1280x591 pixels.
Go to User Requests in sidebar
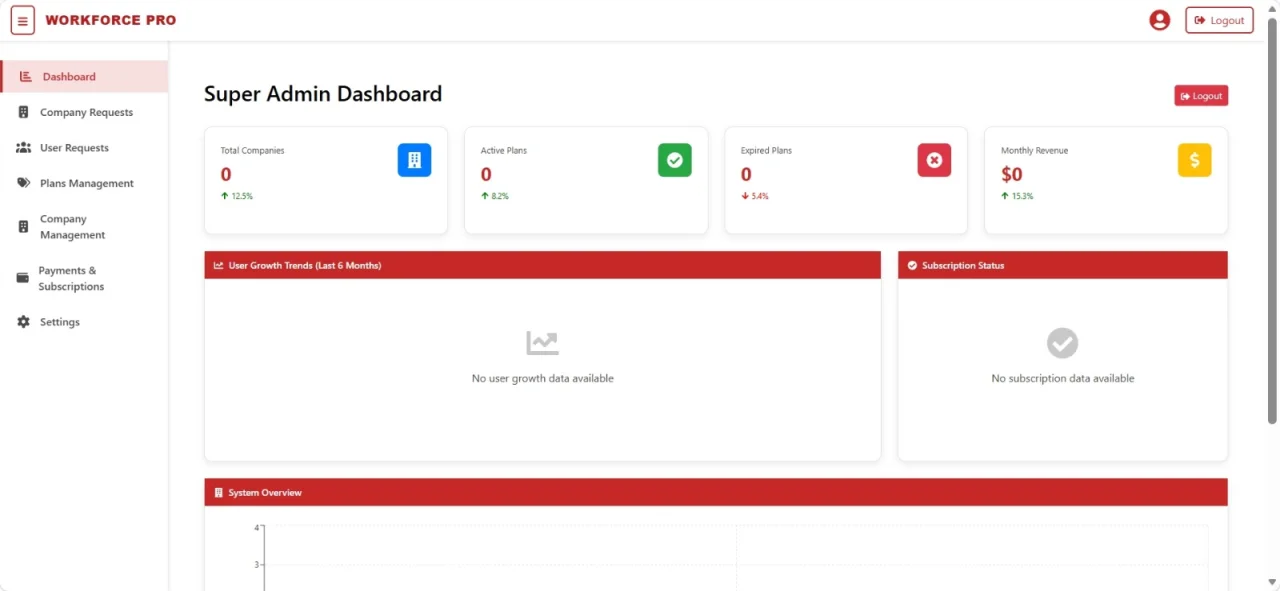[x=85, y=148]
